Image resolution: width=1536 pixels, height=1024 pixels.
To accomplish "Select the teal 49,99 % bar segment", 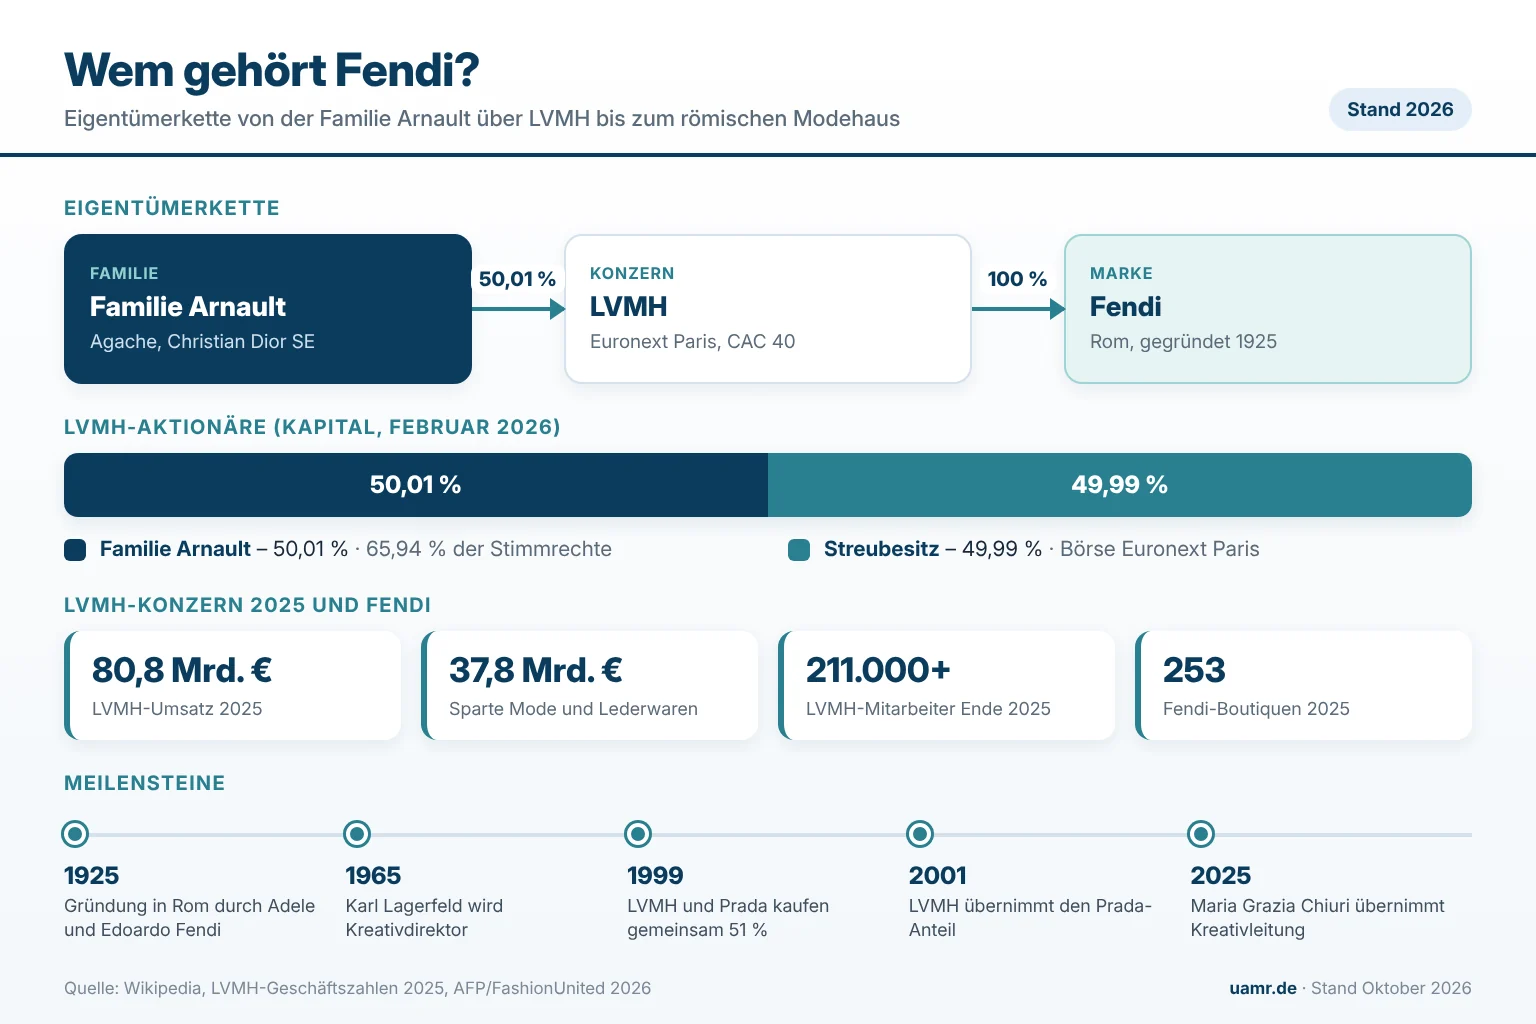I will pyautogui.click(x=1120, y=485).
